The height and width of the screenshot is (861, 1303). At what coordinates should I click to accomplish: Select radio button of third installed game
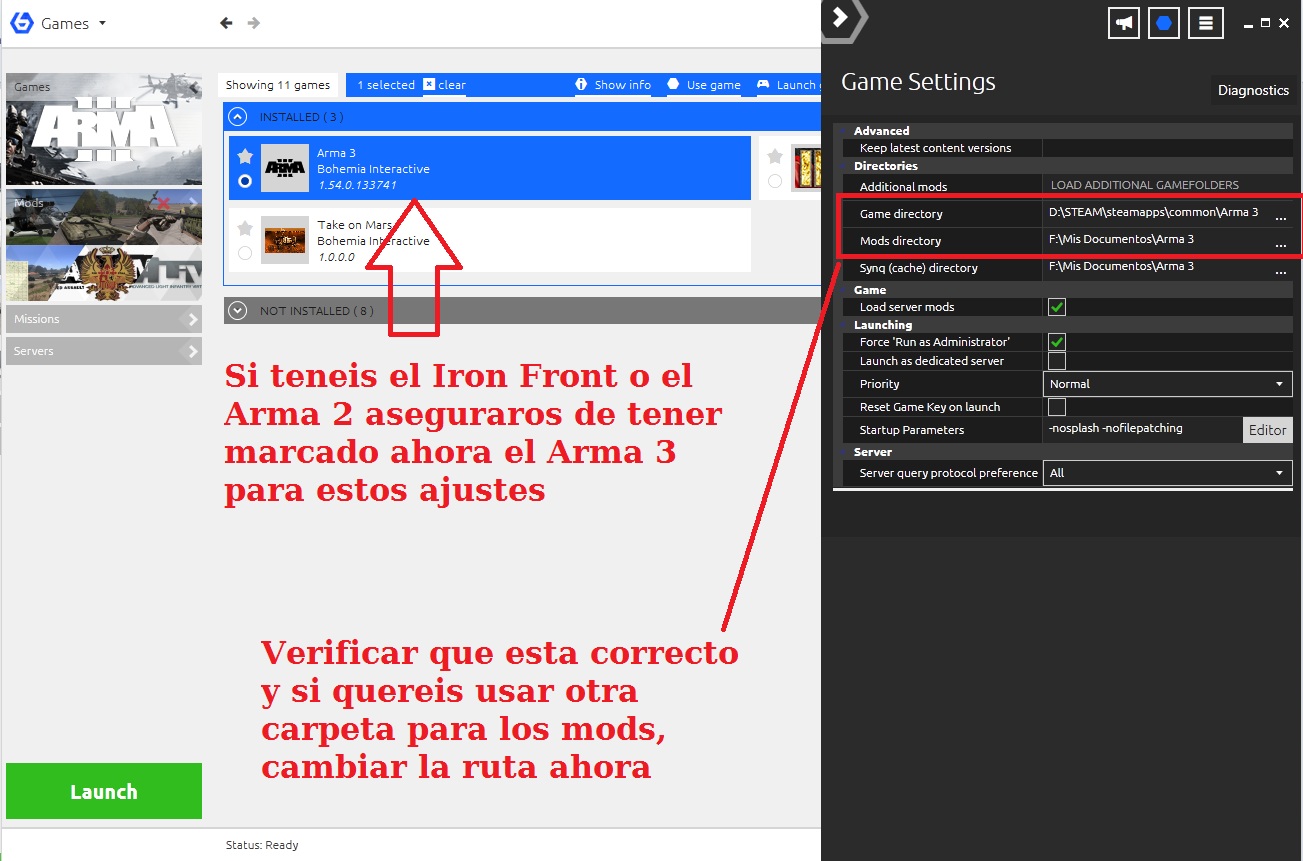(x=775, y=181)
